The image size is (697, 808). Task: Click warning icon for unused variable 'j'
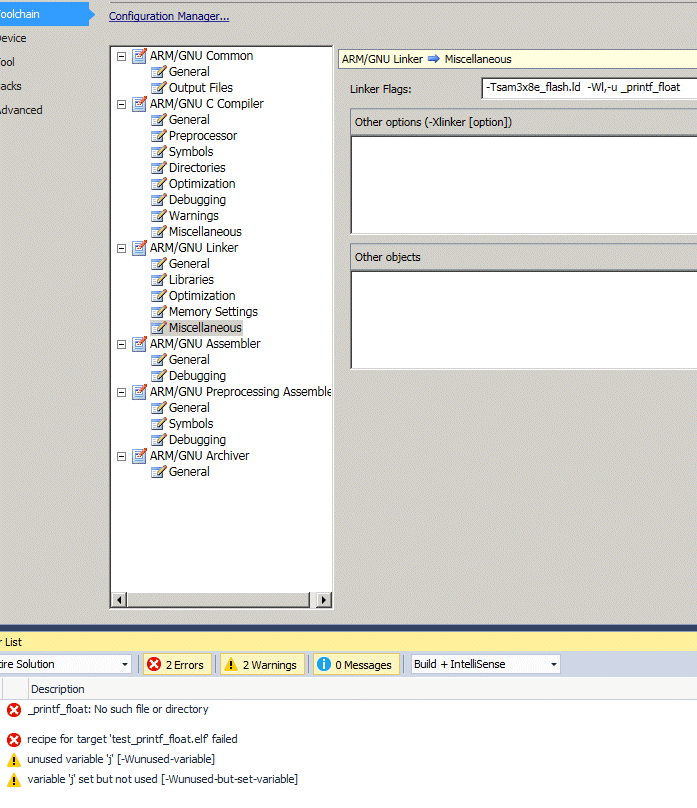(x=14, y=760)
